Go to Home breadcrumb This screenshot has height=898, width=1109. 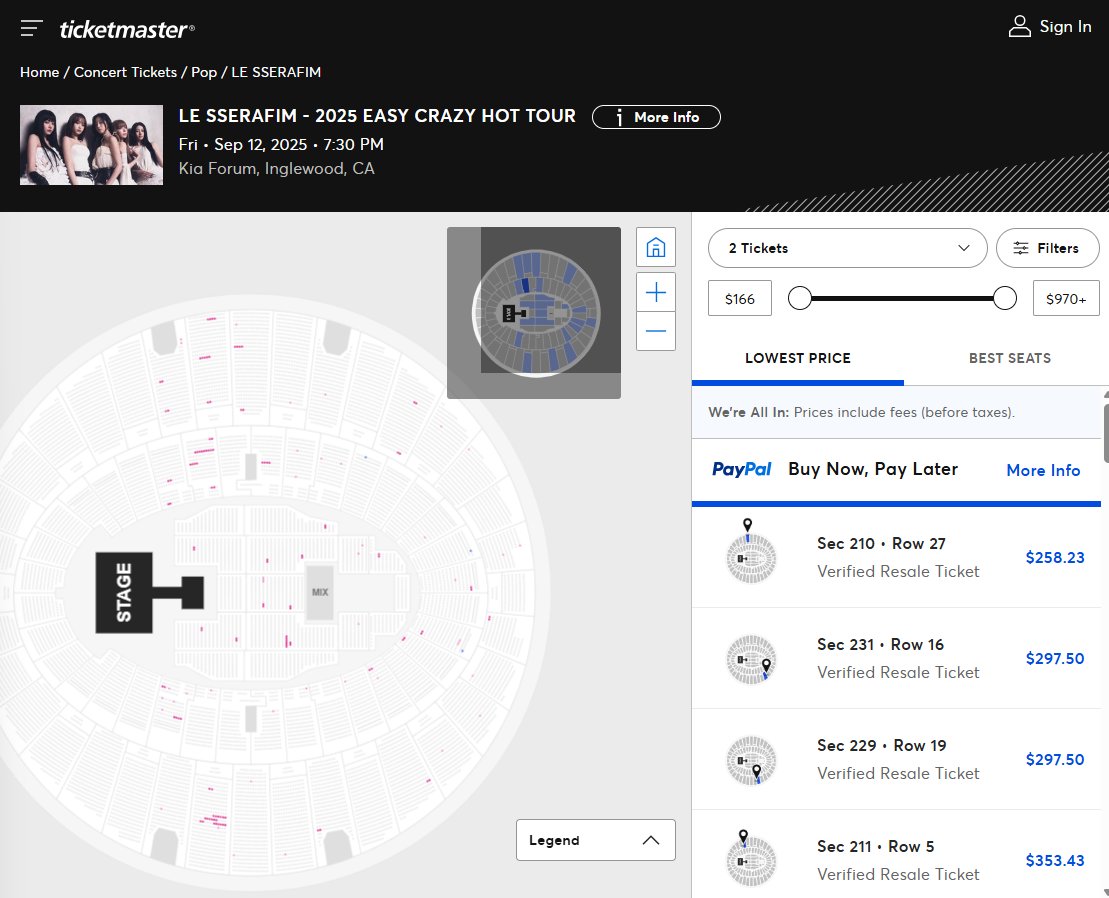[x=40, y=72]
